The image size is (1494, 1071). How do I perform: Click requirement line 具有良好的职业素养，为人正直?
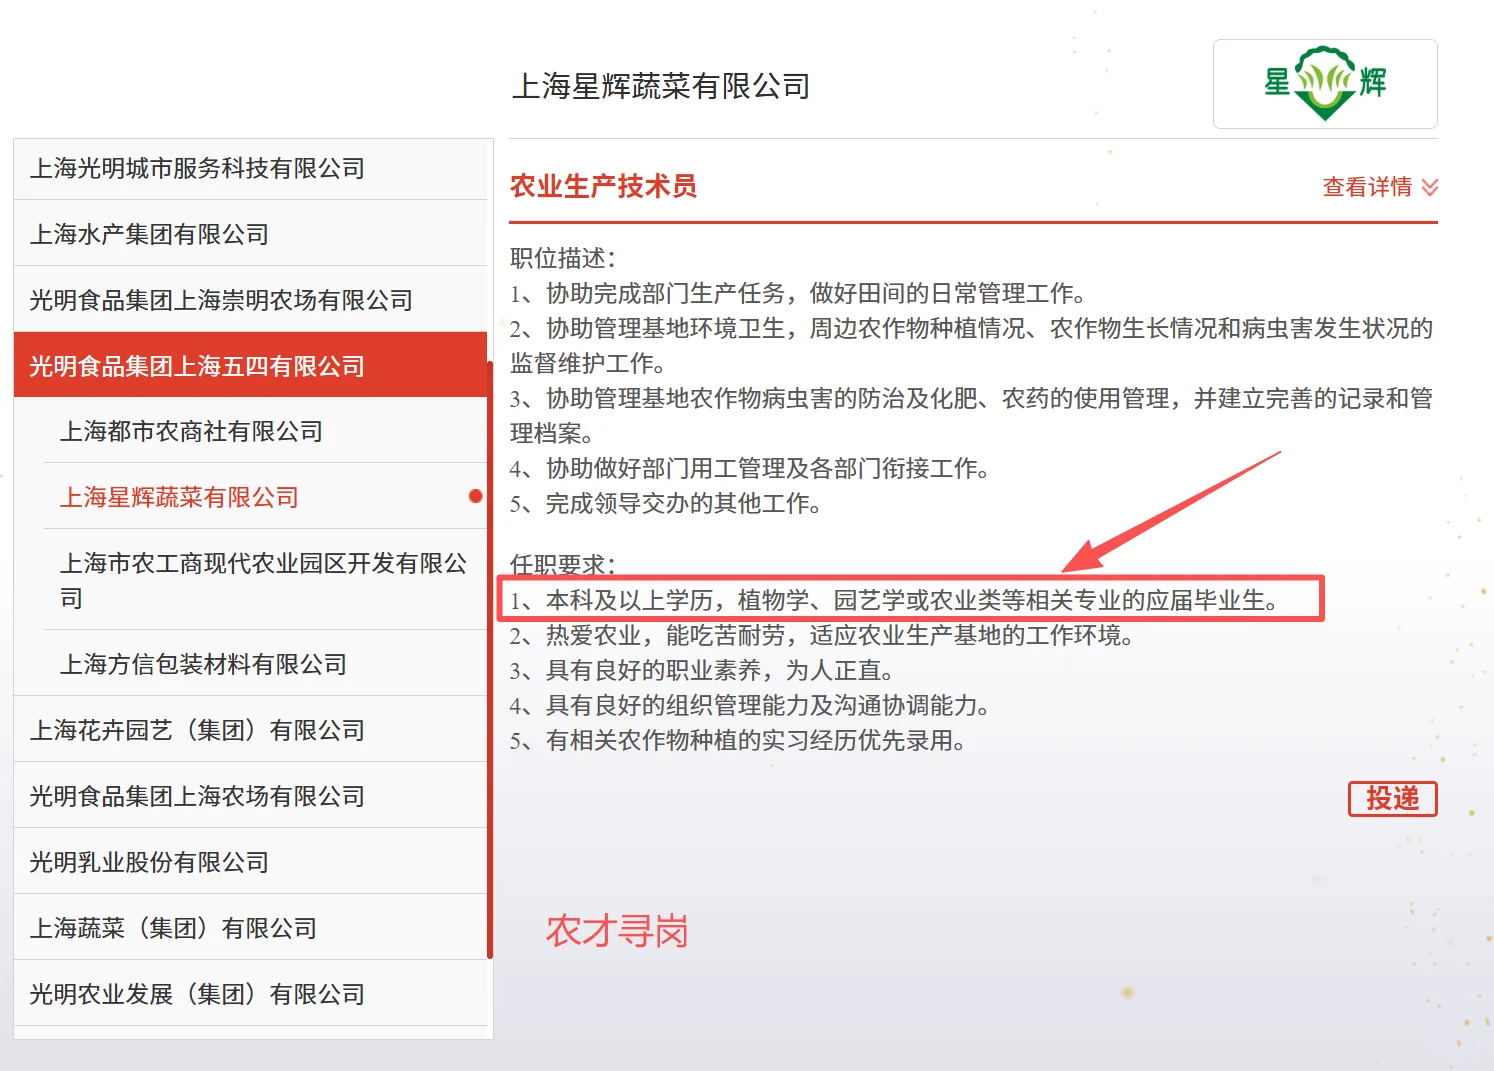coord(701,670)
